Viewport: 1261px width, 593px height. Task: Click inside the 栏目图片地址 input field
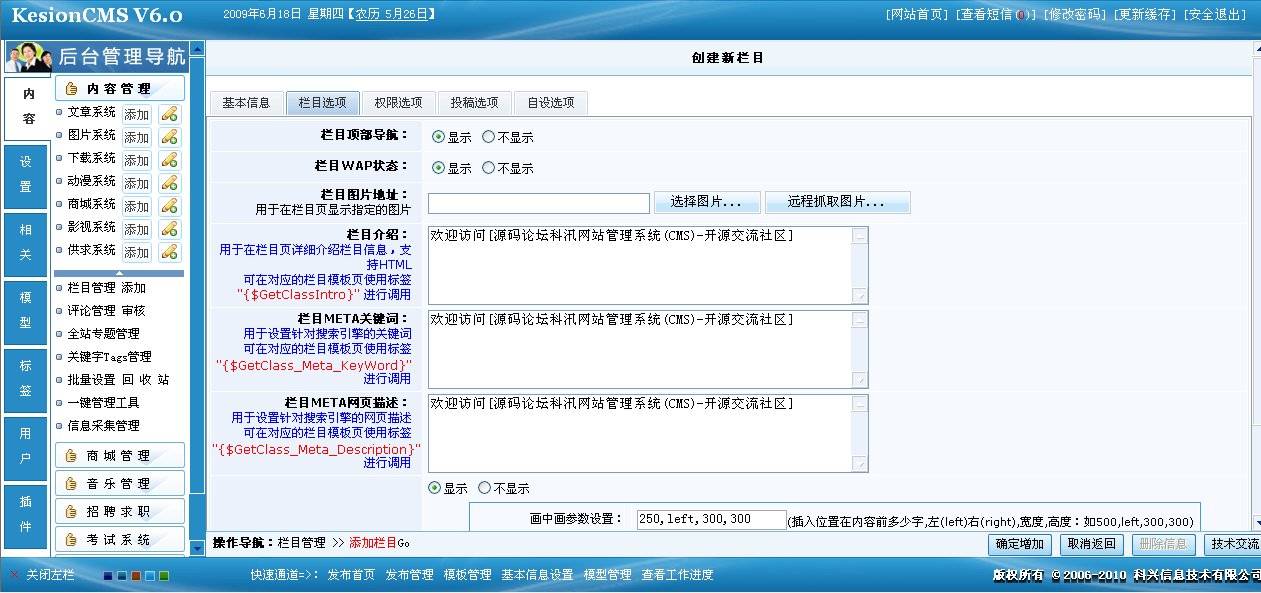click(538, 202)
